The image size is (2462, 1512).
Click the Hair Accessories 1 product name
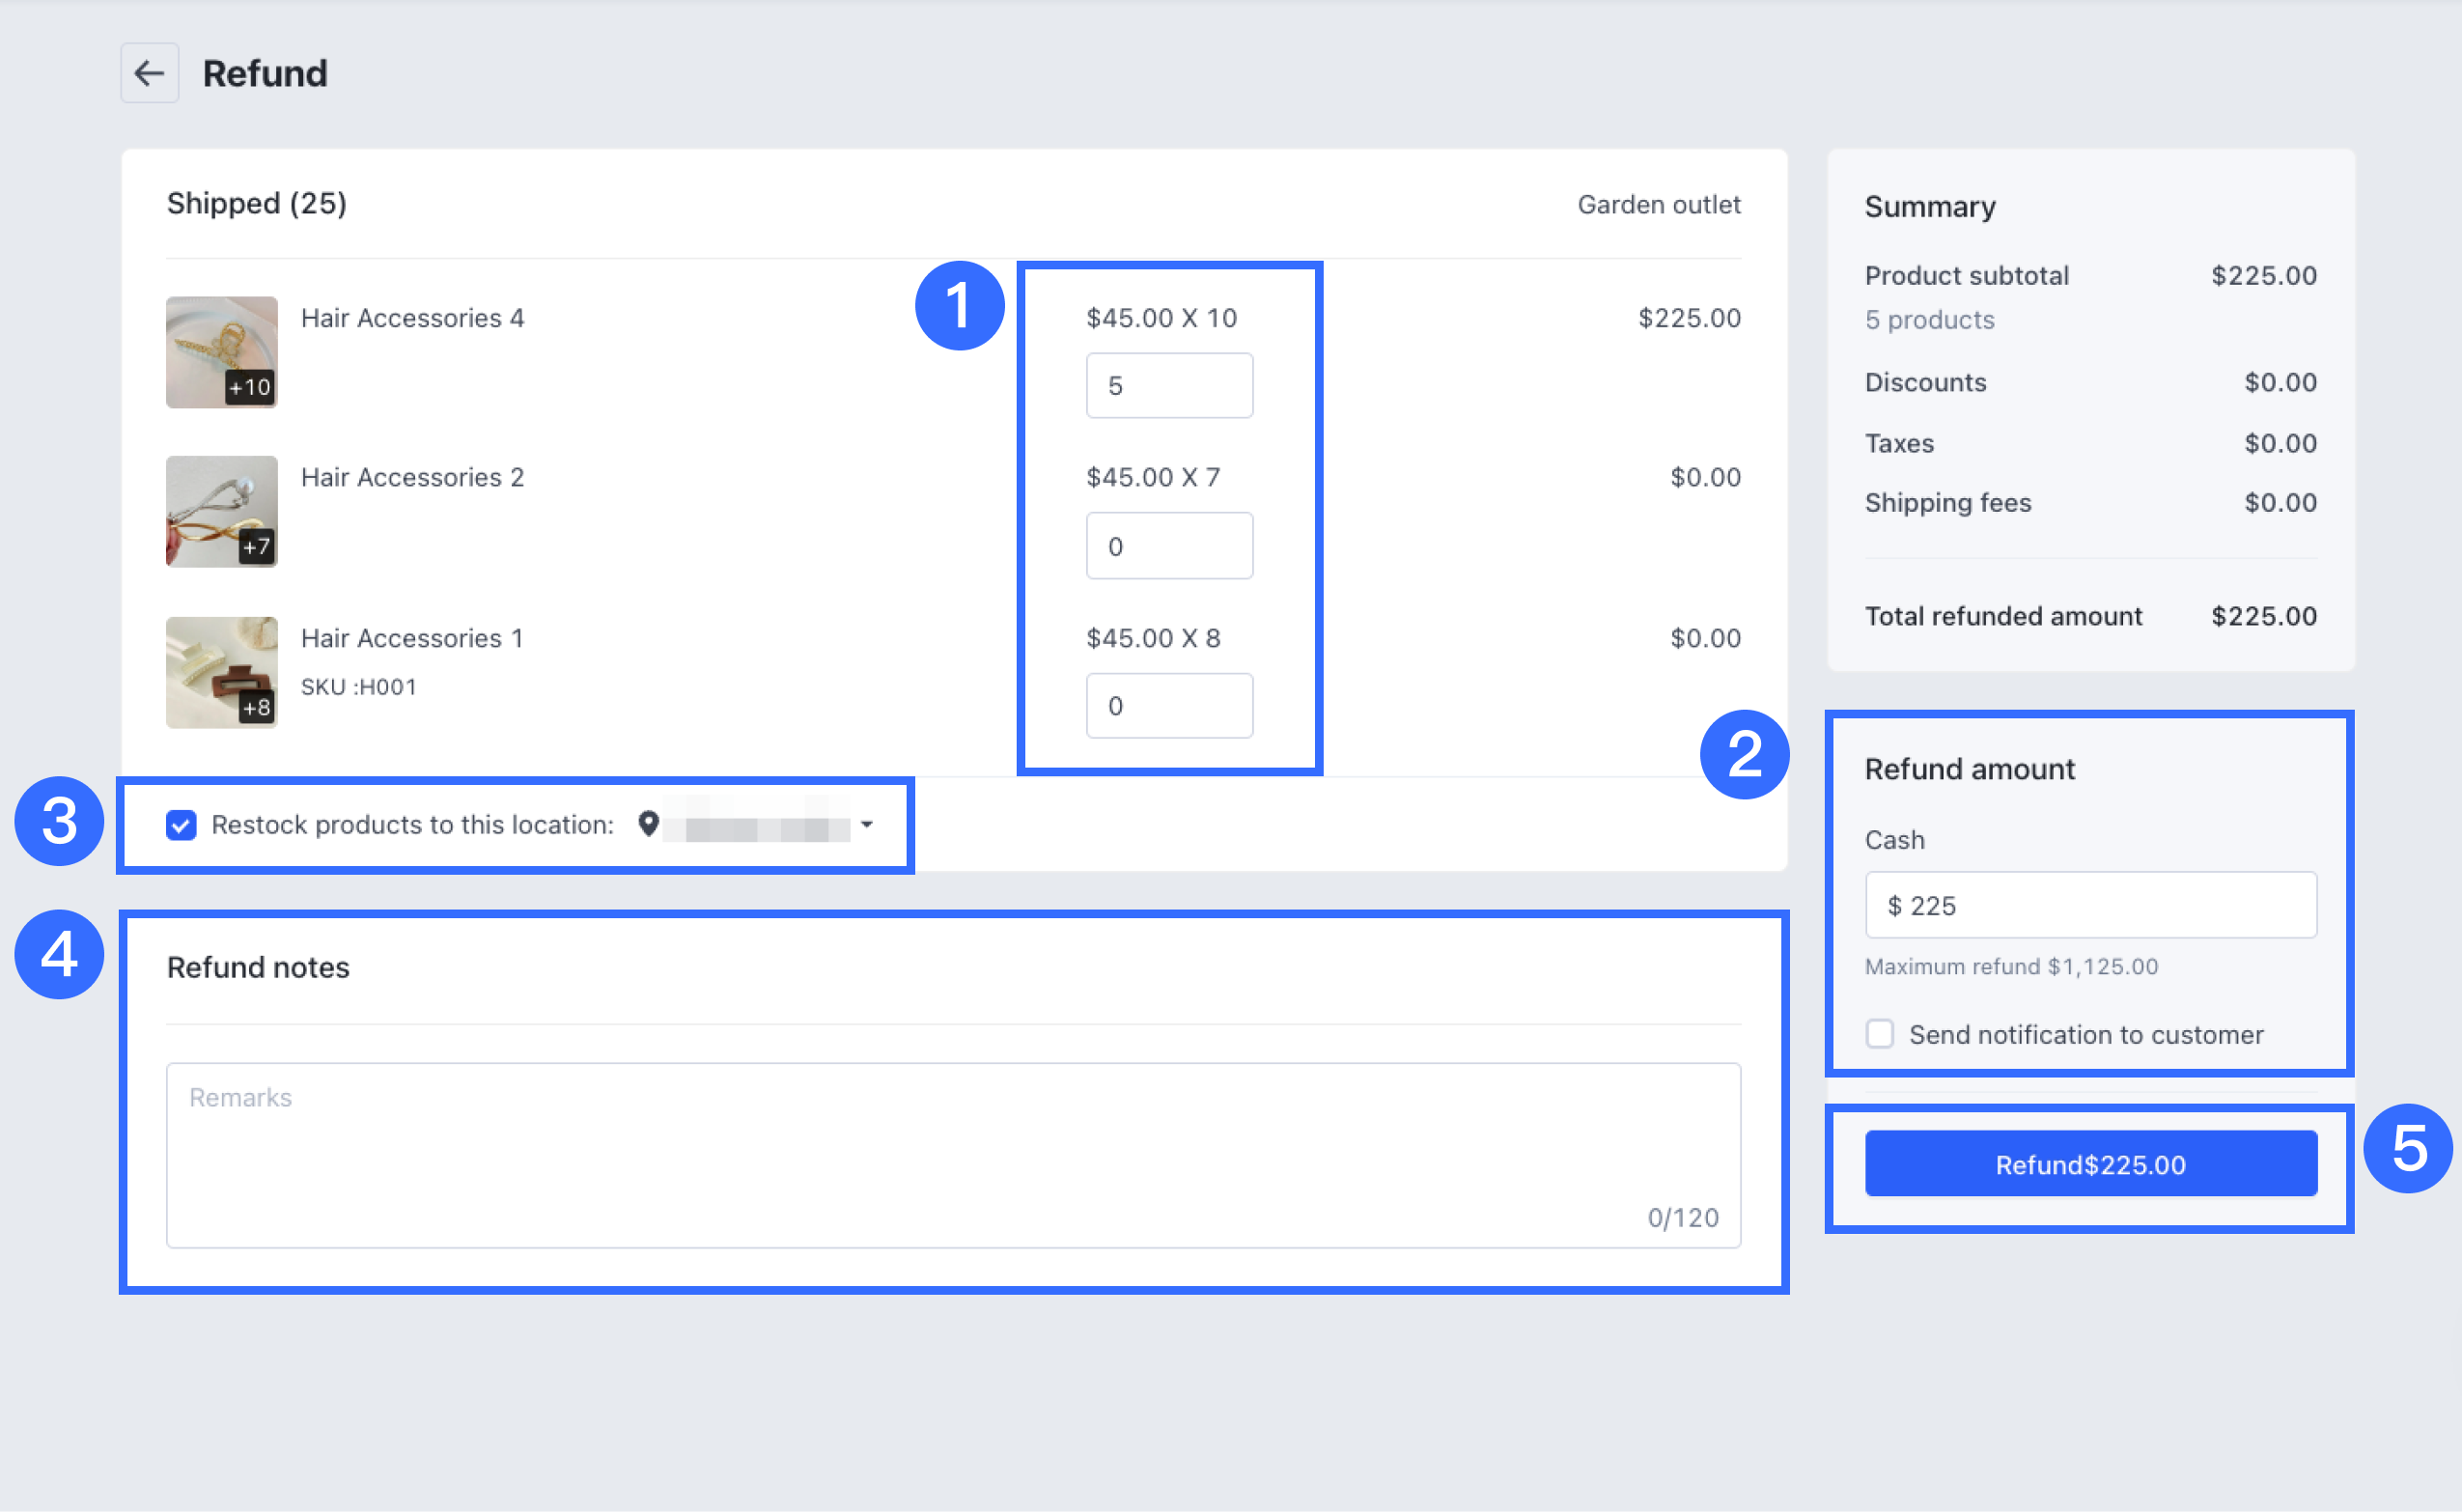pos(412,638)
